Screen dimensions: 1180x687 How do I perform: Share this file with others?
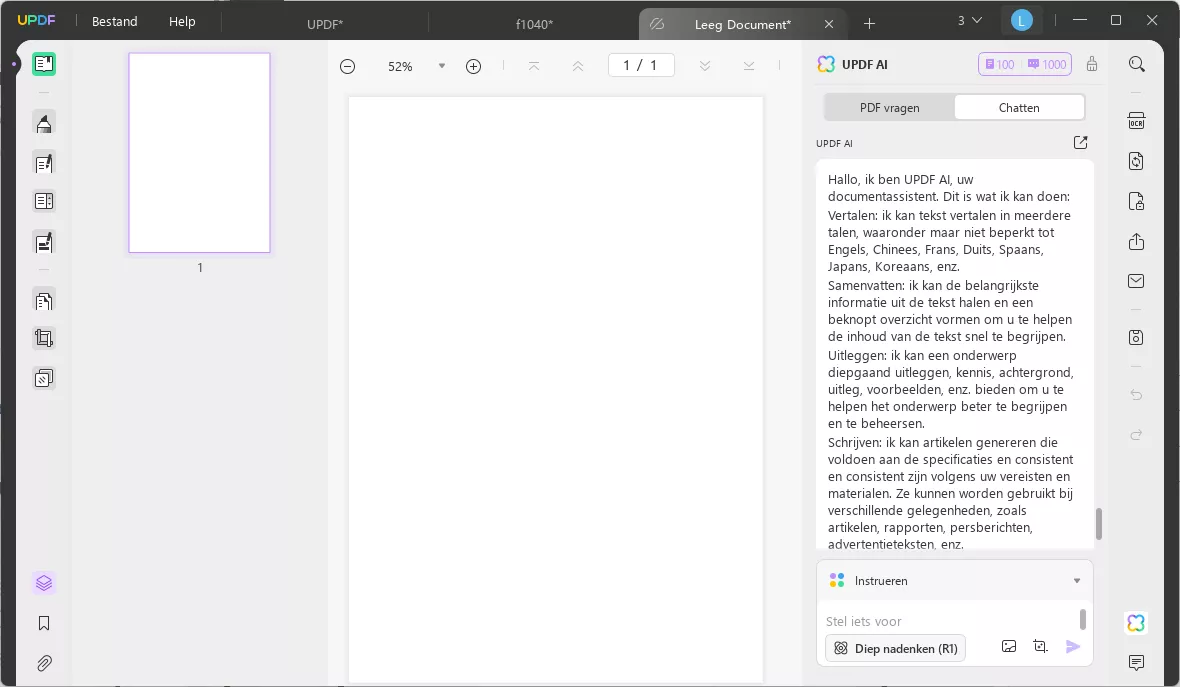pyautogui.click(x=1136, y=242)
